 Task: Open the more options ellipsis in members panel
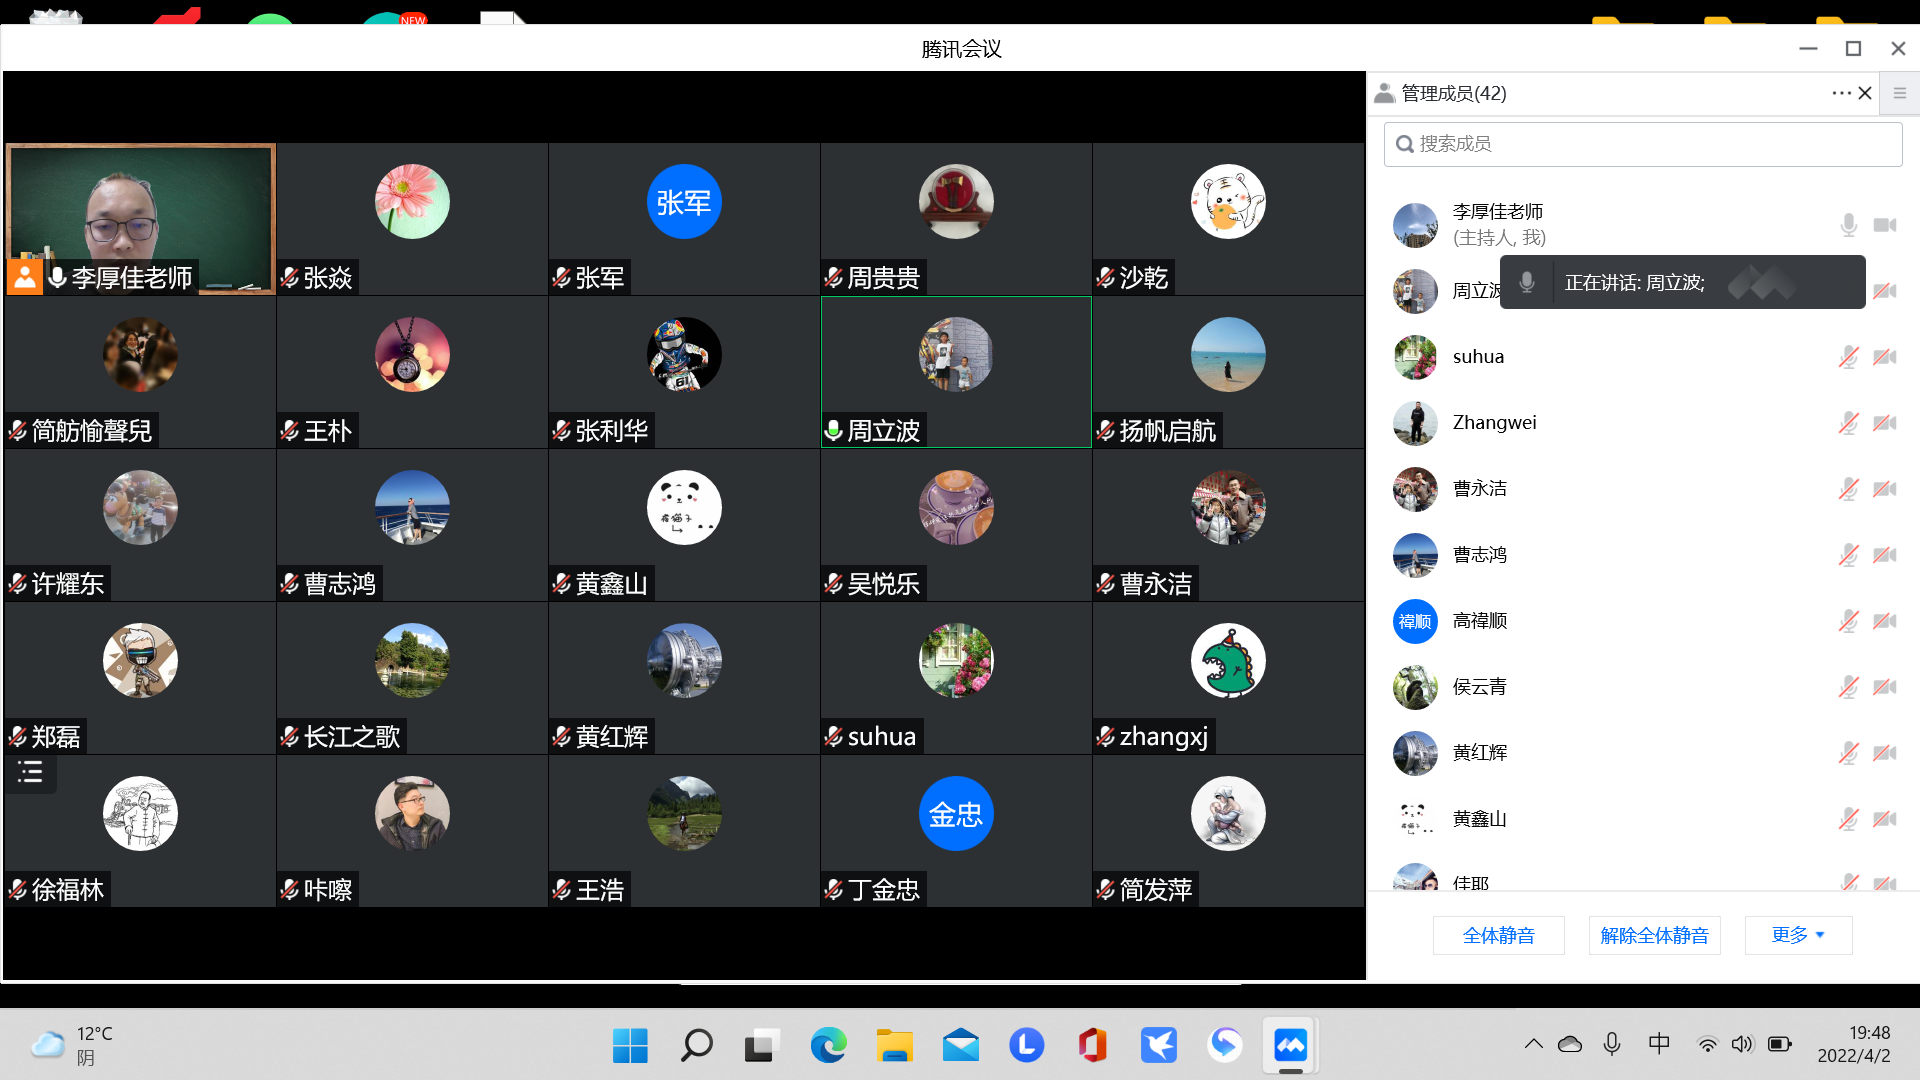coord(1841,93)
